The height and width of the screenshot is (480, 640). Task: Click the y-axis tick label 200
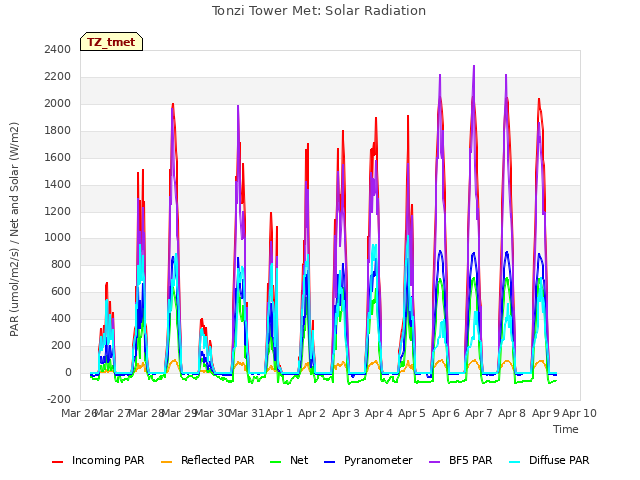pyautogui.click(x=61, y=345)
